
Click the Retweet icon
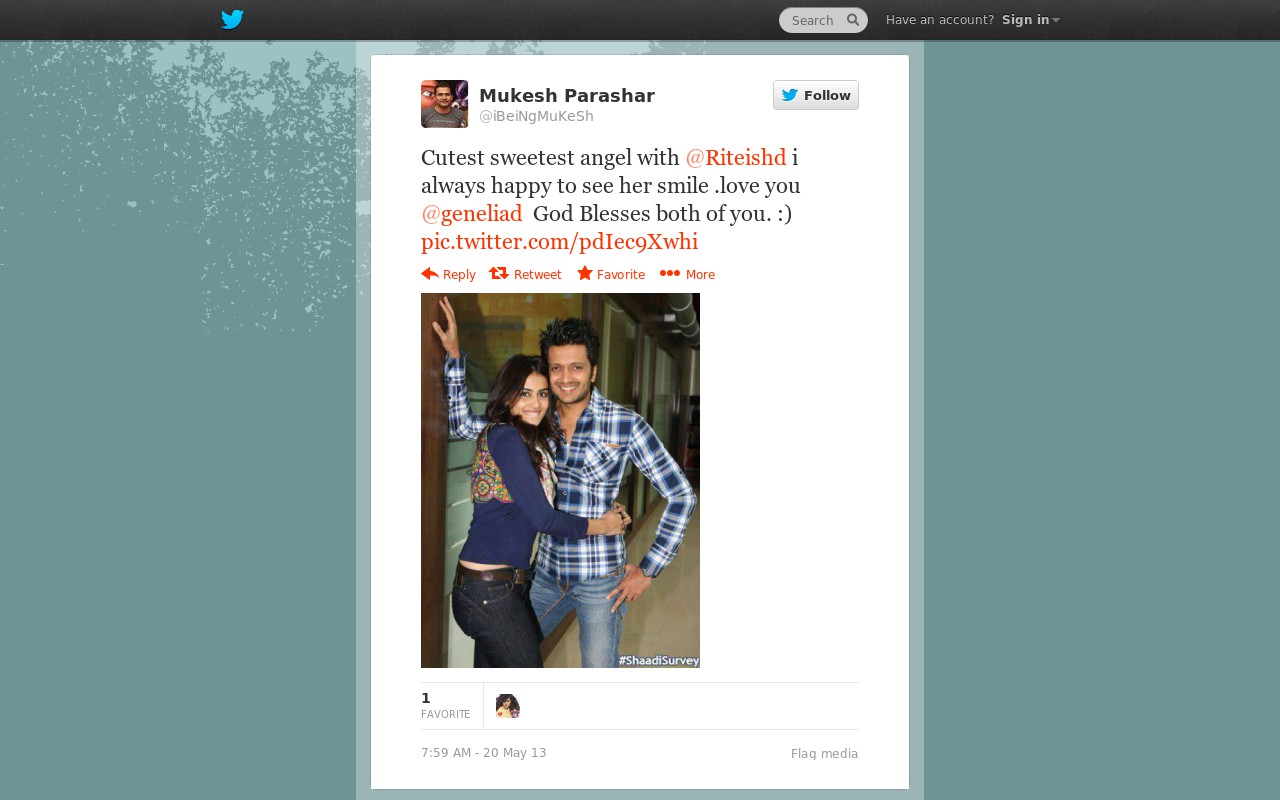click(499, 274)
